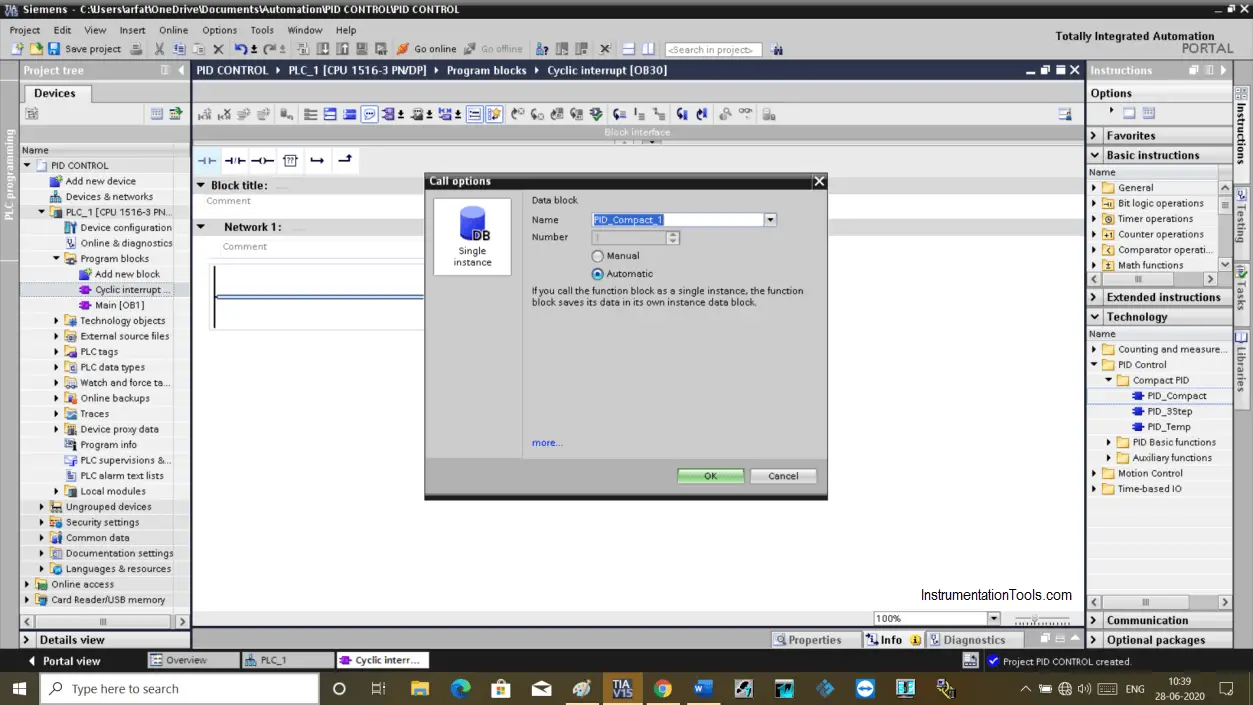Click the new project icon in toolbar
Image resolution: width=1253 pixels, height=705 pixels.
coord(18,48)
